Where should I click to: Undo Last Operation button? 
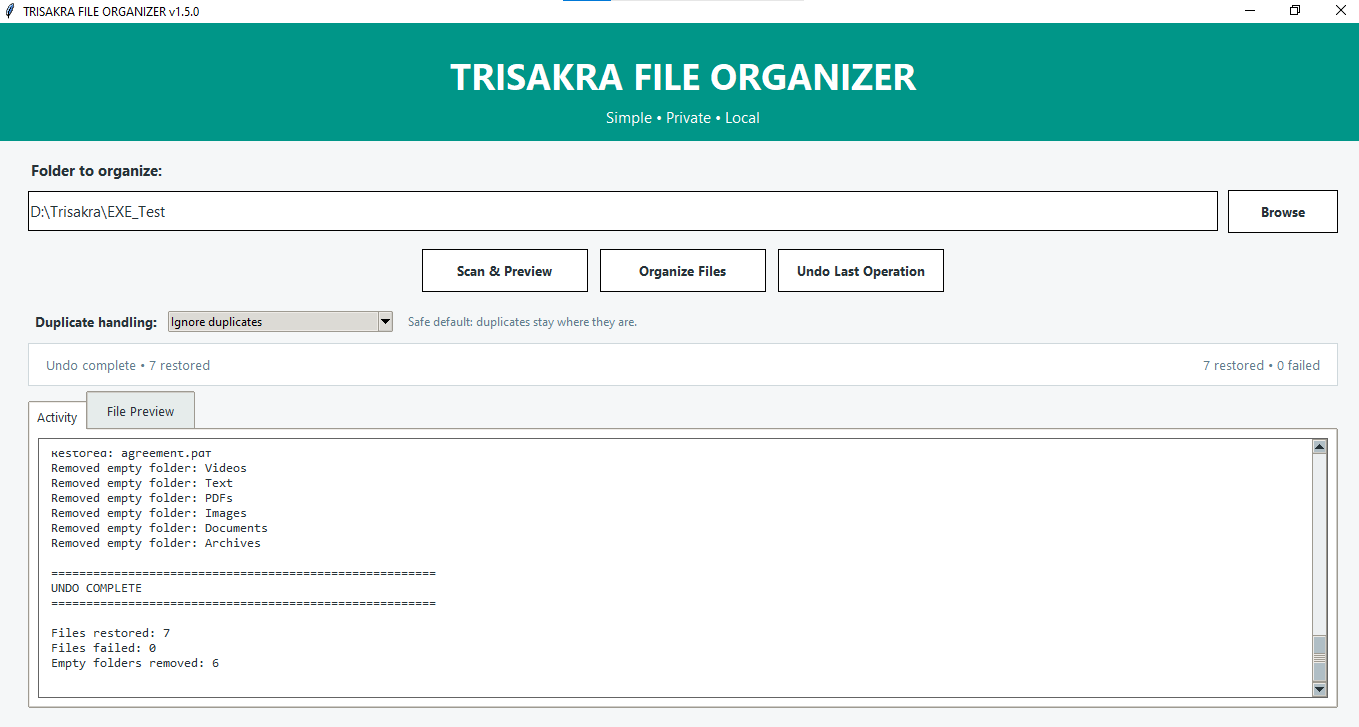point(861,271)
